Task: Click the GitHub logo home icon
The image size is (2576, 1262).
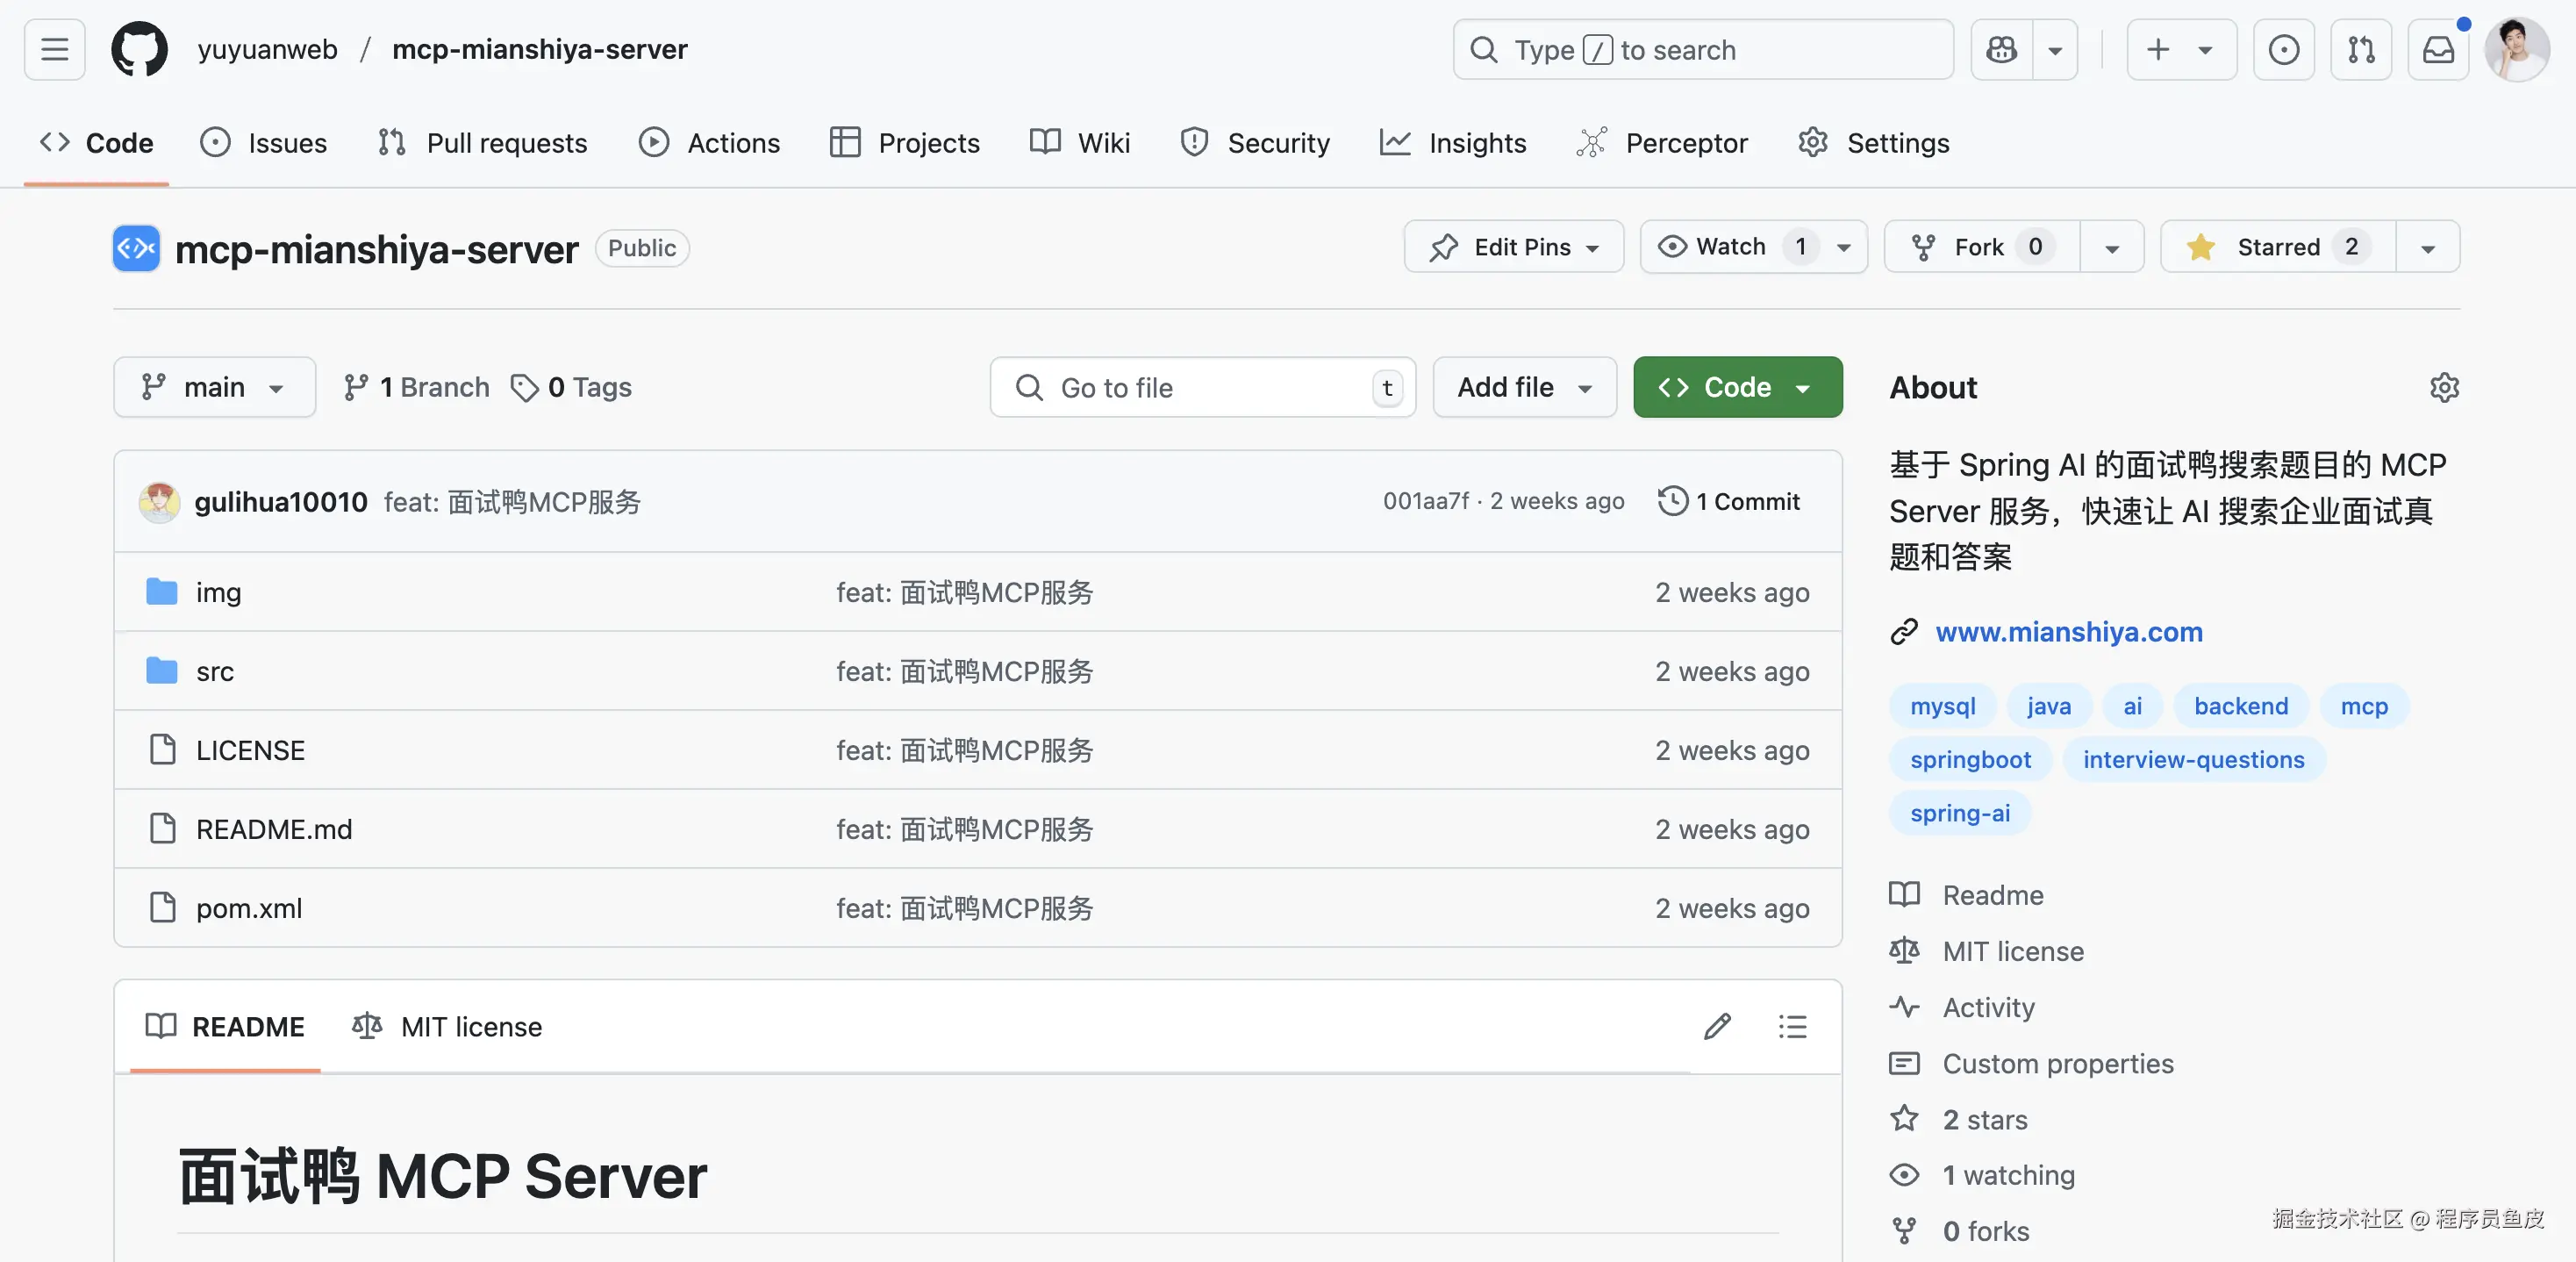Action: (x=139, y=49)
